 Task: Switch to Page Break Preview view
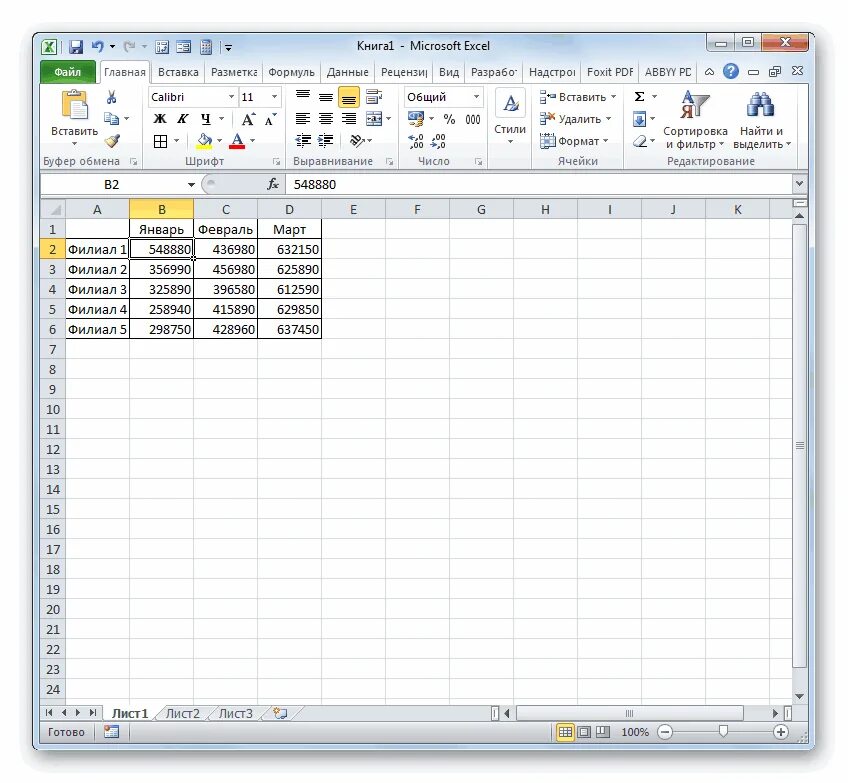pos(603,732)
